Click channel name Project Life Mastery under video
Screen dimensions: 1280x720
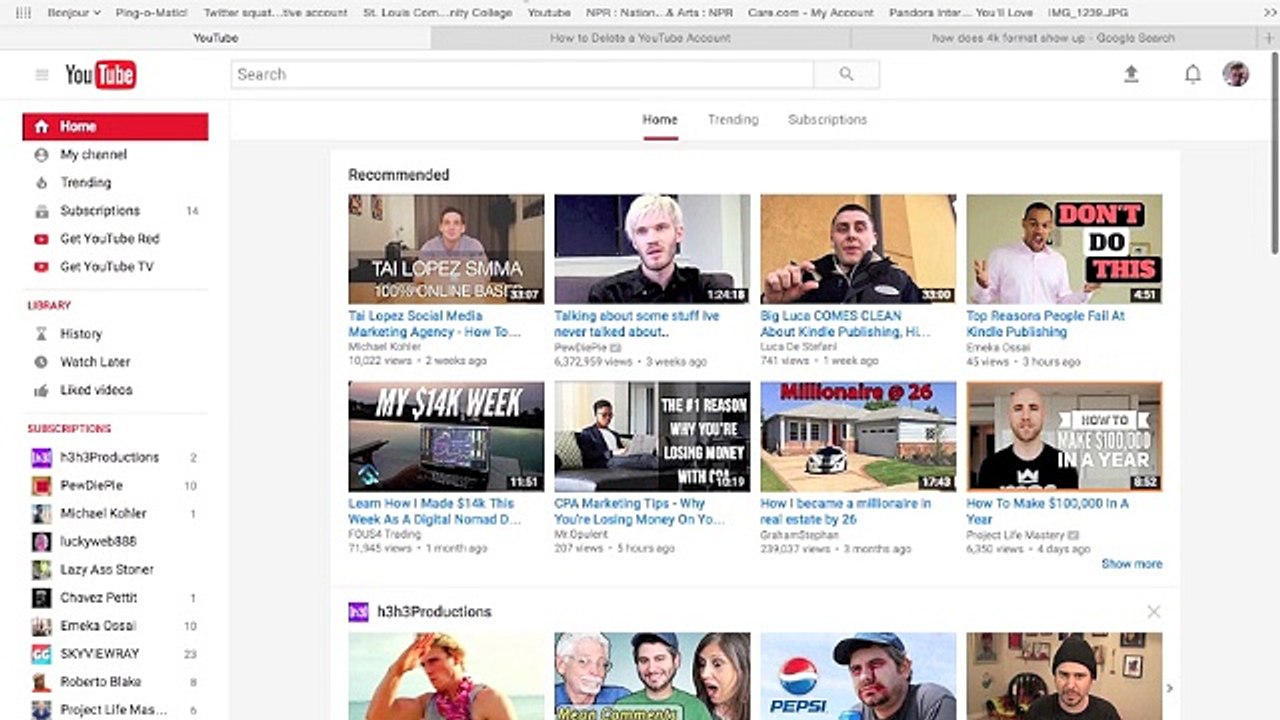coord(1015,535)
